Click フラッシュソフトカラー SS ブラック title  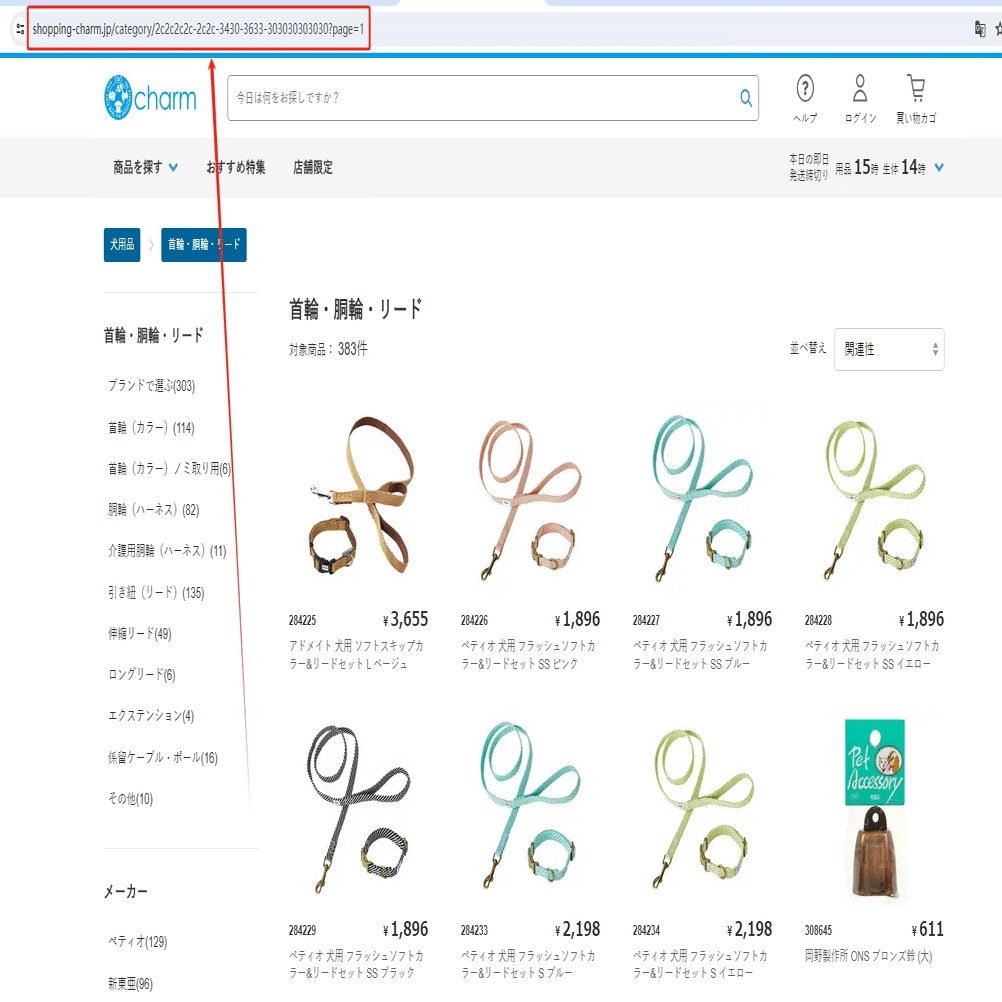(x=356, y=964)
